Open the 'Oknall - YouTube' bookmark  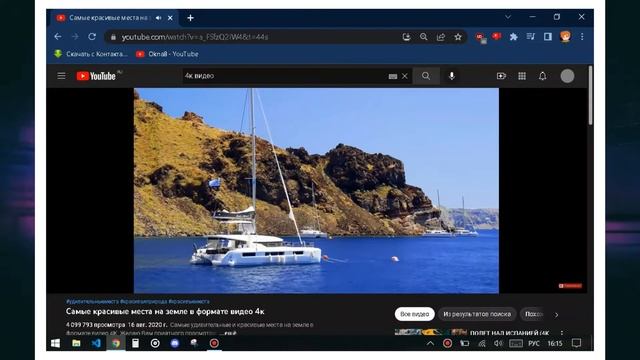click(167, 54)
